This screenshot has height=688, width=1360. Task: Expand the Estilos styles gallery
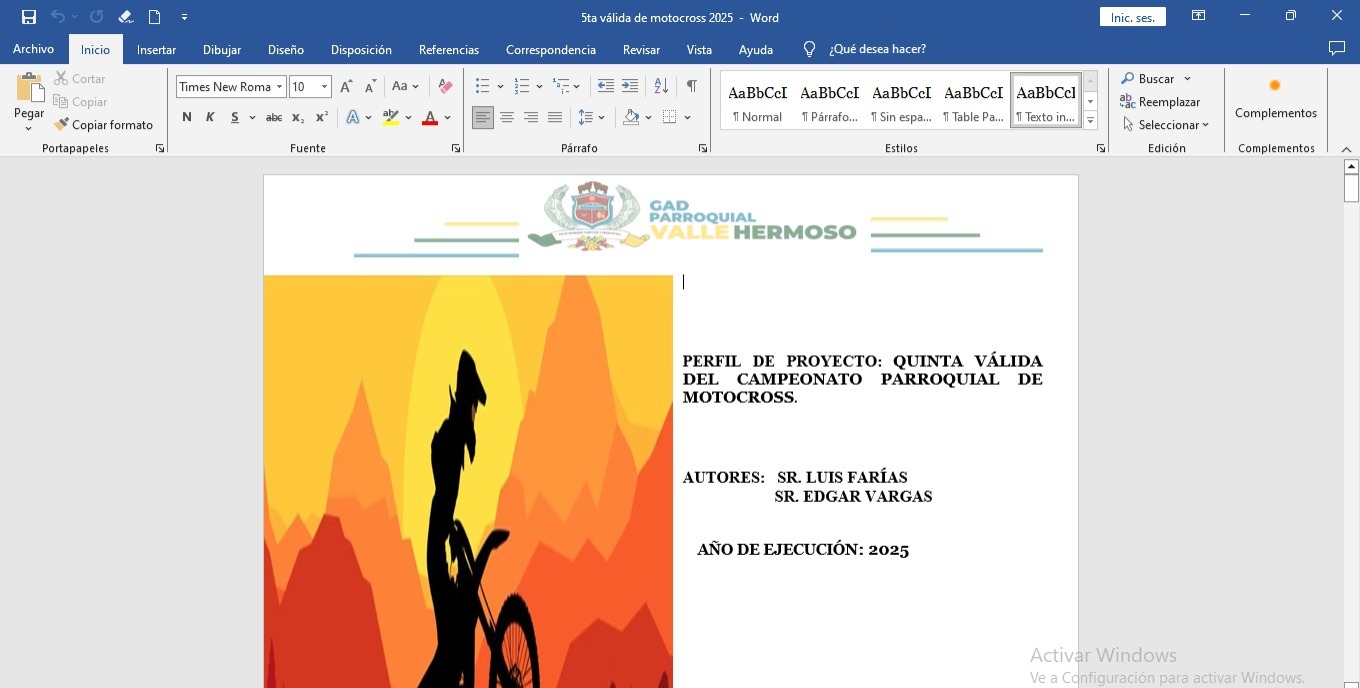(1090, 121)
